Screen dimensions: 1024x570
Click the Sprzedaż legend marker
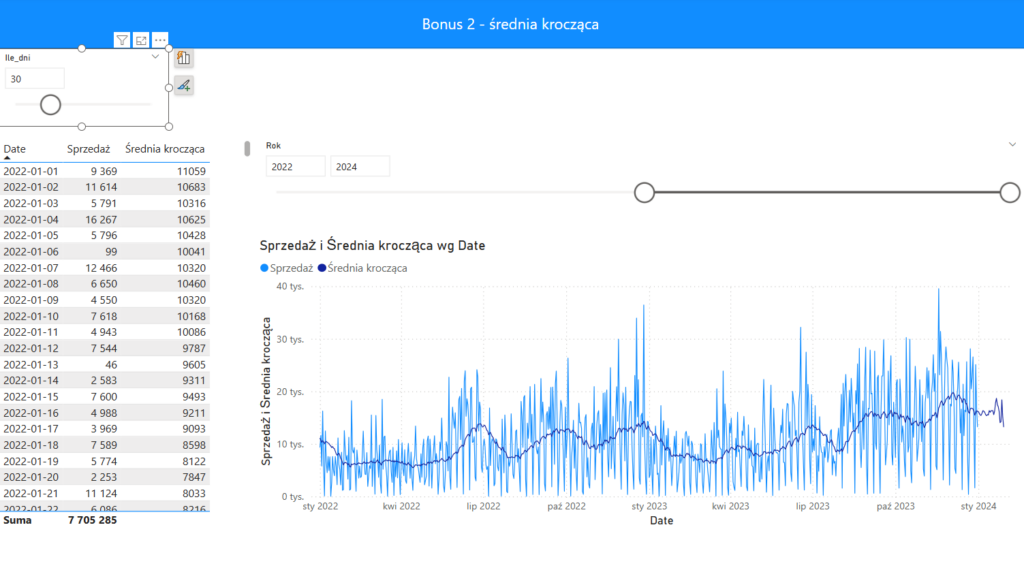coord(264,268)
